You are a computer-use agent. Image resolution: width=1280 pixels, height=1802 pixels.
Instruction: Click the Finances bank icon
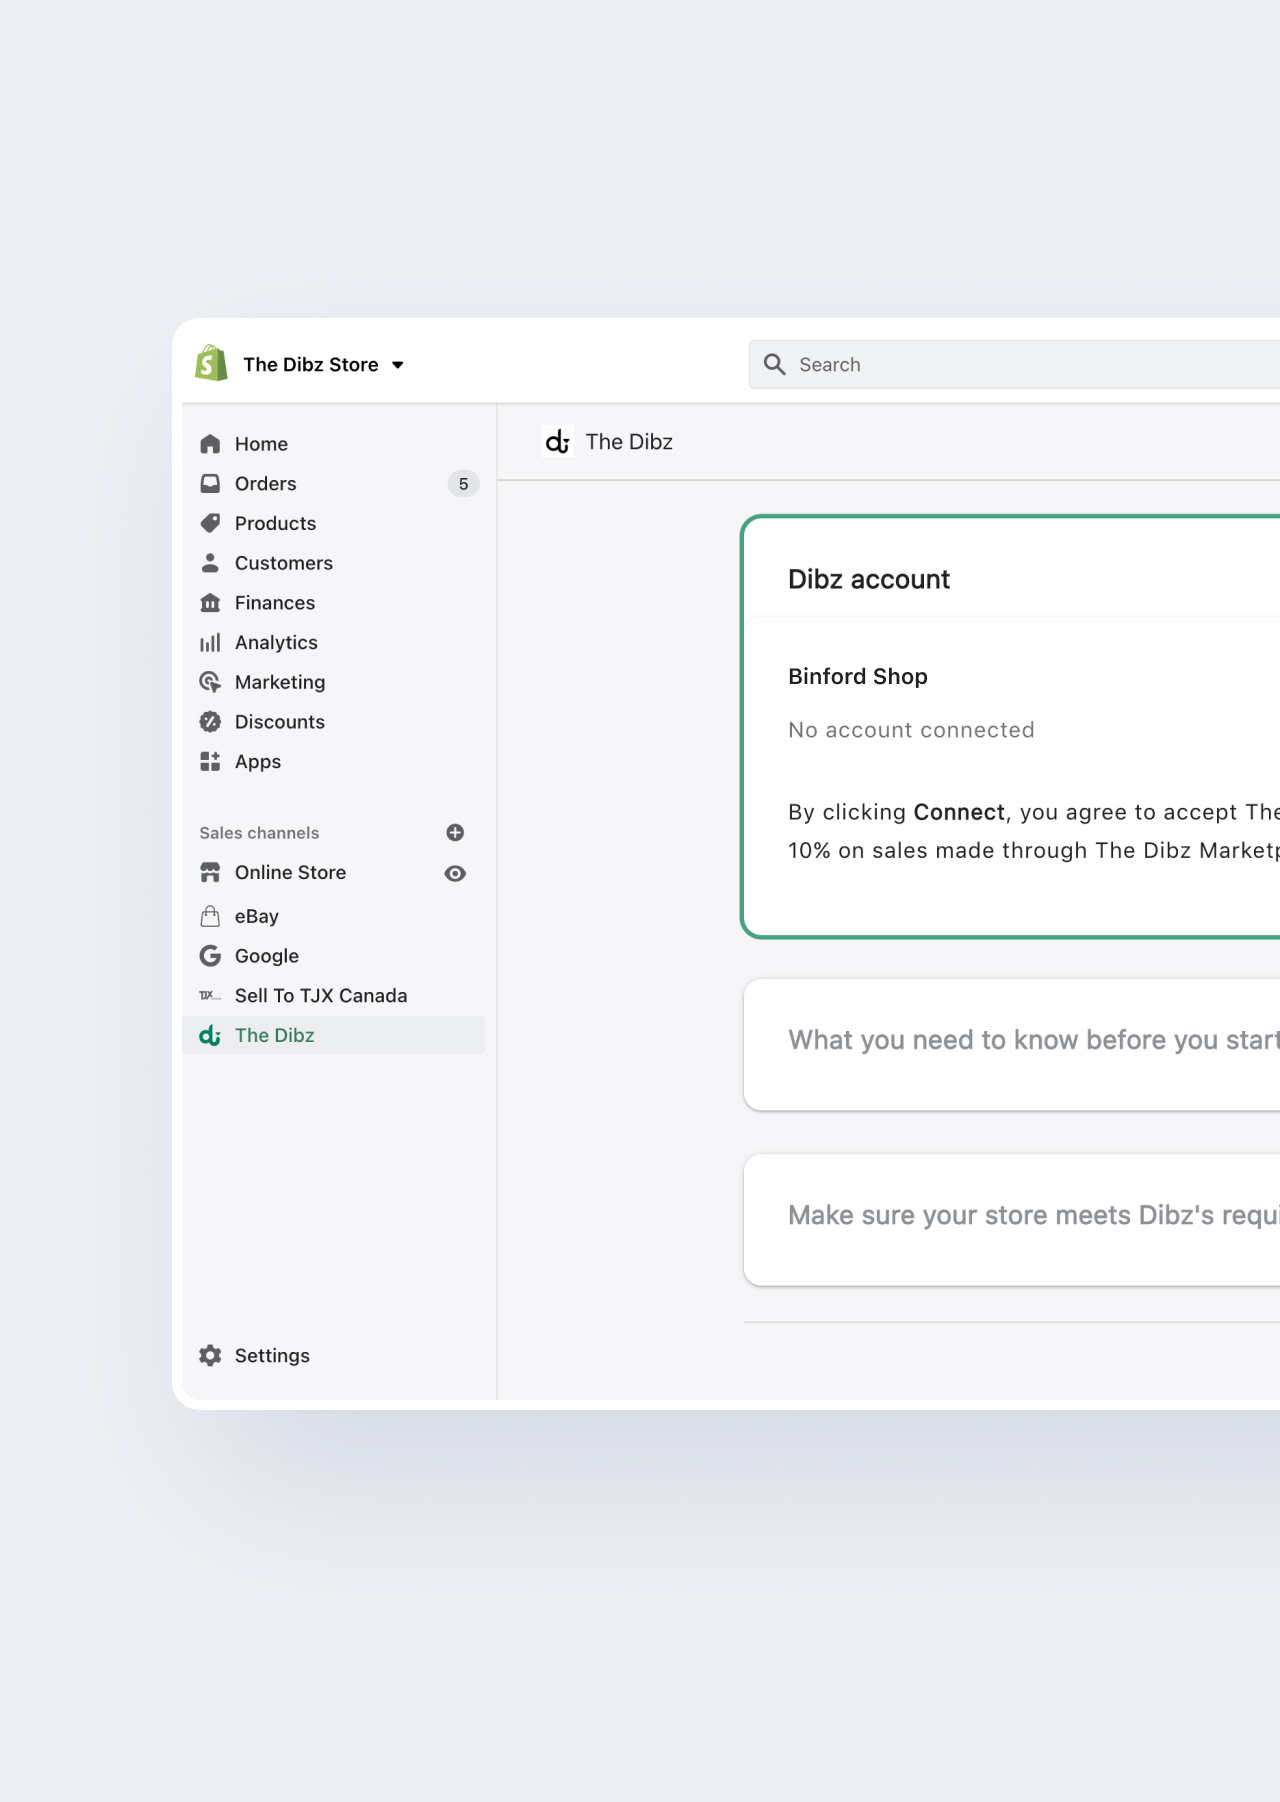pyautogui.click(x=210, y=603)
